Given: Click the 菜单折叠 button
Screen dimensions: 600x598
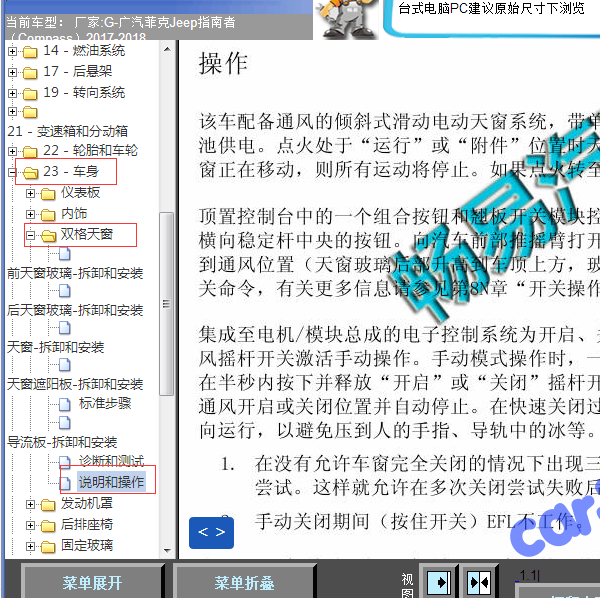Looking at the screenshot, I should click(x=244, y=583).
